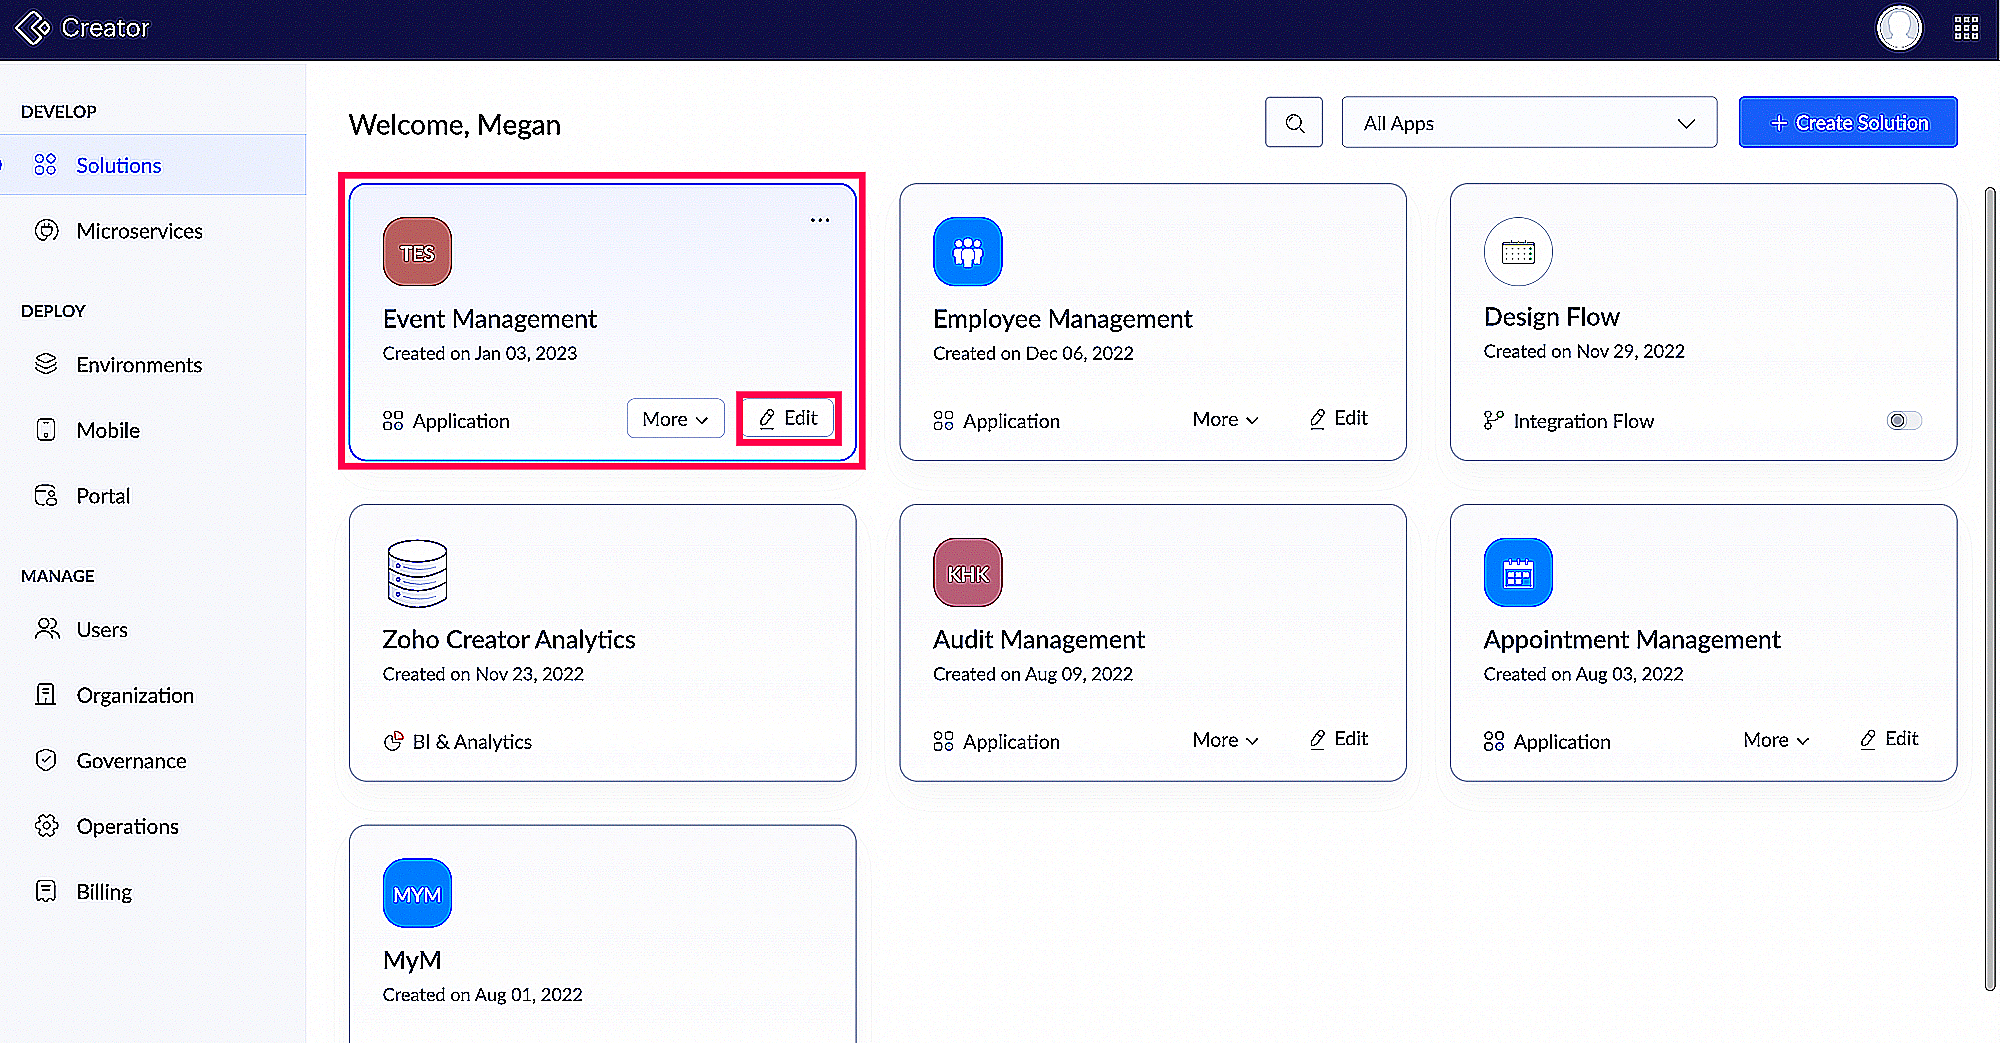Open the apps grid launcher icon
This screenshot has width=2000, height=1043.
1966,28
